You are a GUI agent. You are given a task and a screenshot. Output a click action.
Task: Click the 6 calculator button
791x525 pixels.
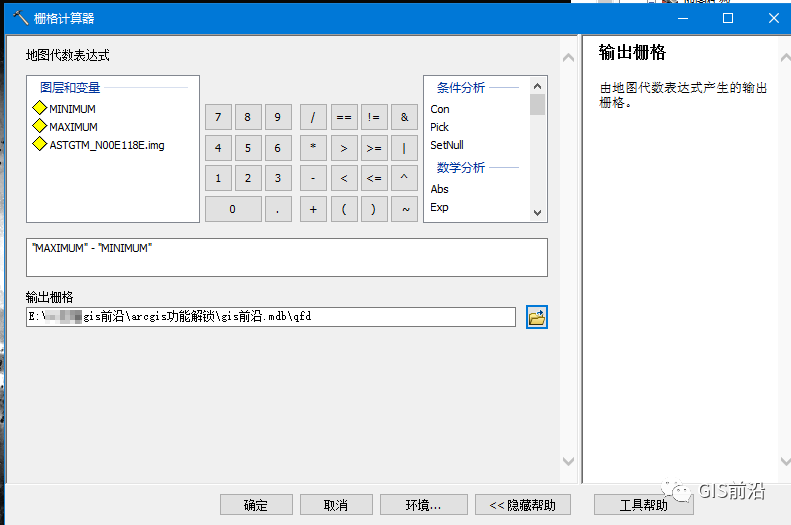(277, 148)
